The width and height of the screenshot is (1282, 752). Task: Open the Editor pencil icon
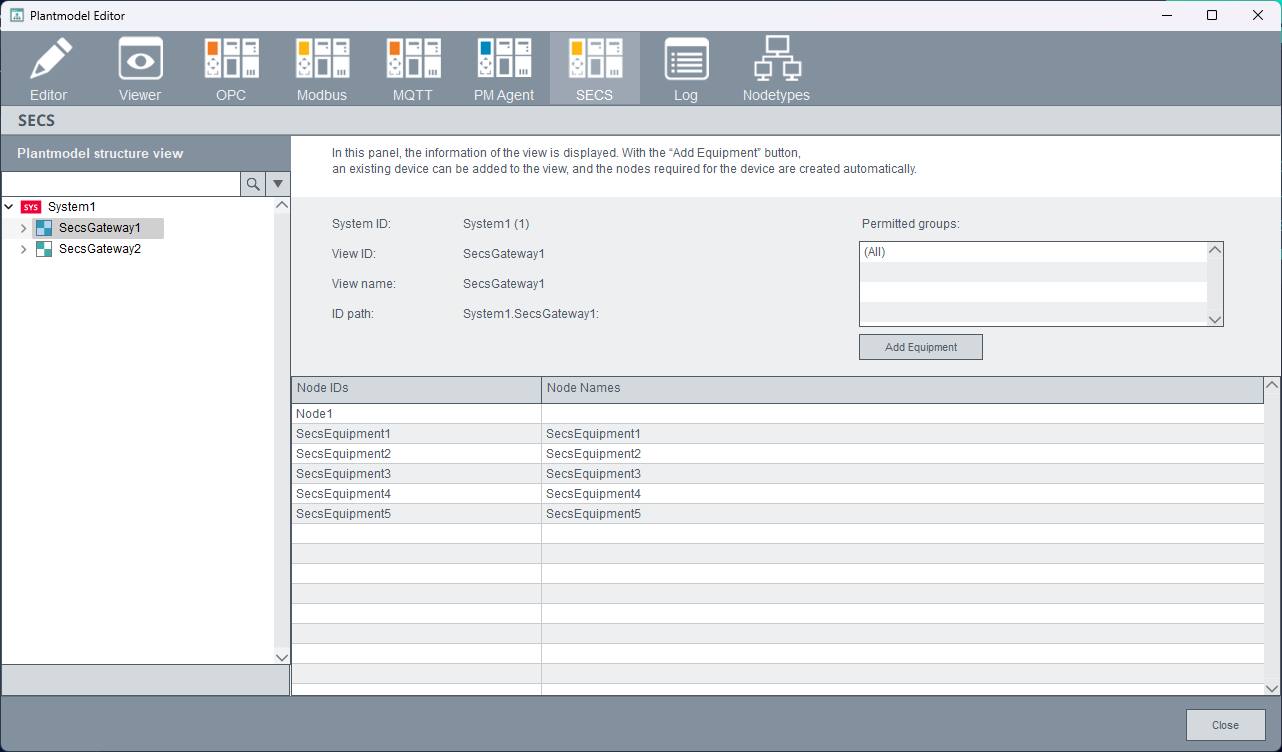[x=49, y=68]
